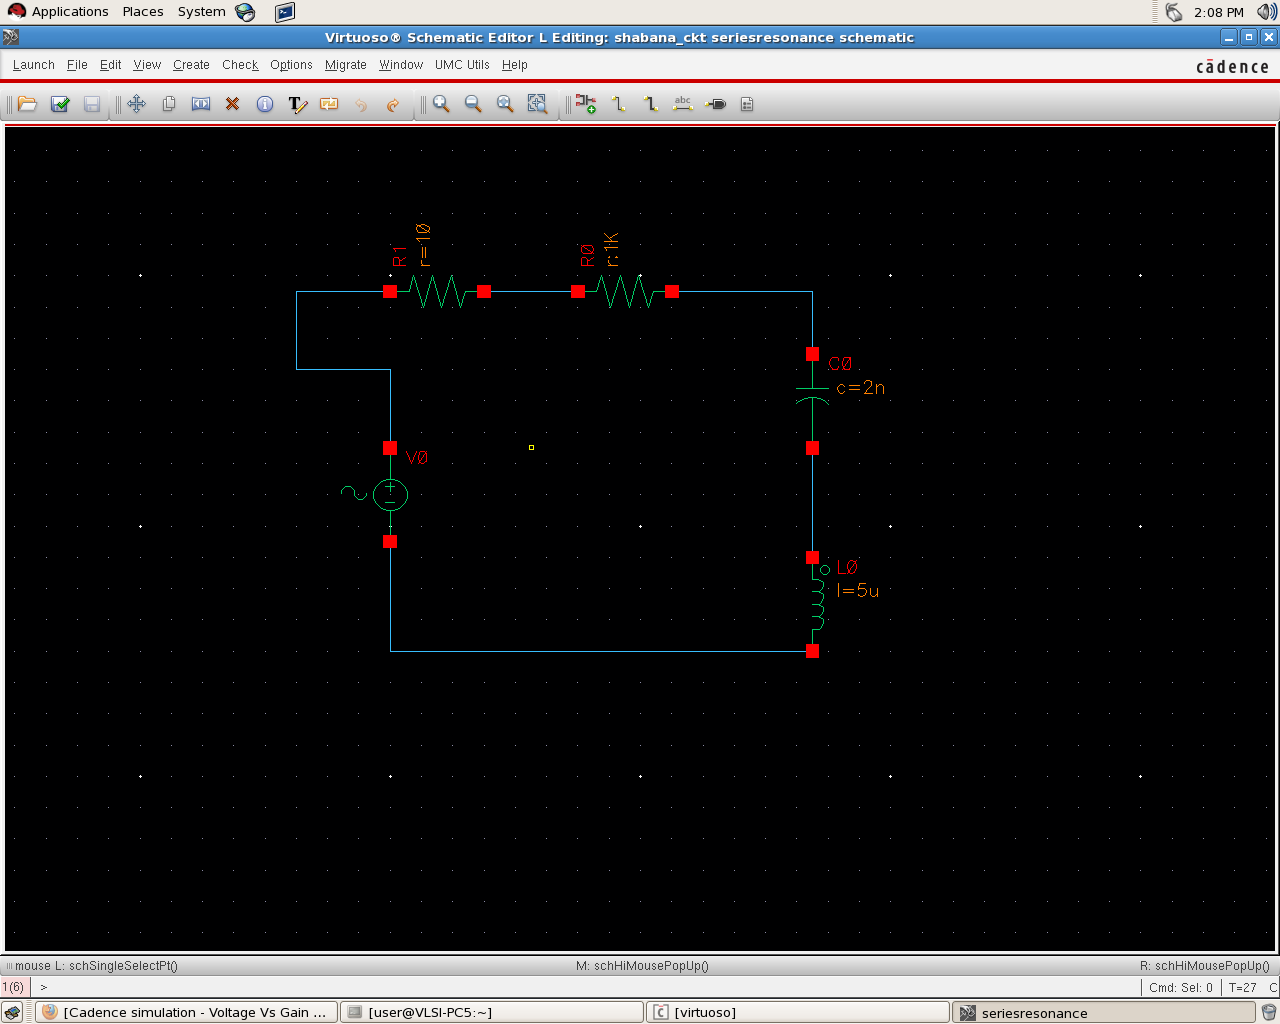This screenshot has width=1280, height=1024.
Task: Switch to Cadence simulation browser window
Action: (x=186, y=1012)
